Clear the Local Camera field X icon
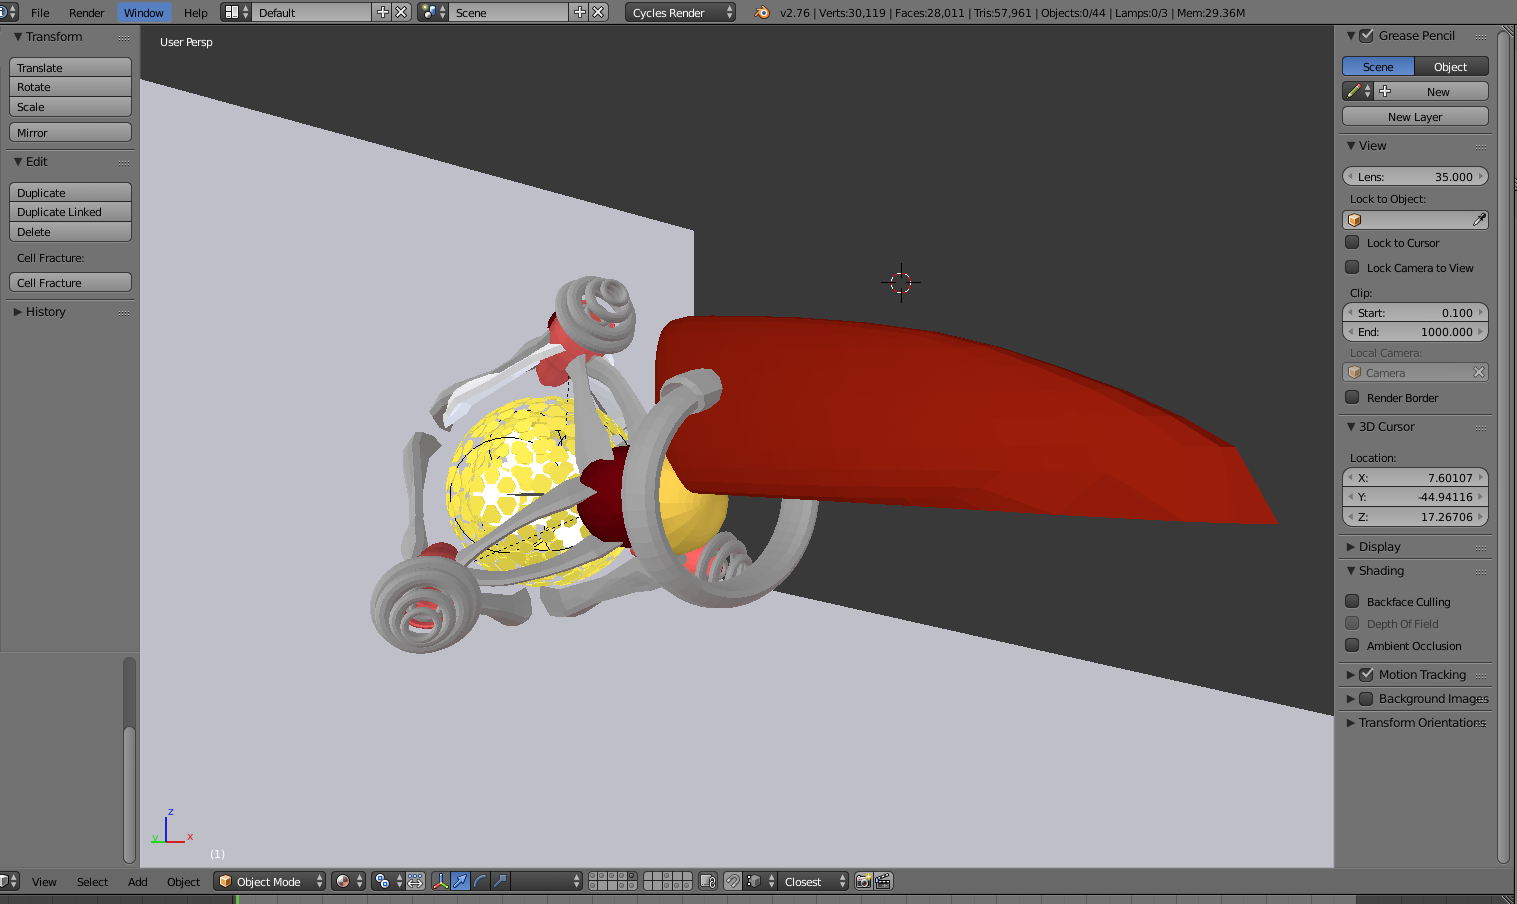Image resolution: width=1517 pixels, height=904 pixels. (1479, 372)
